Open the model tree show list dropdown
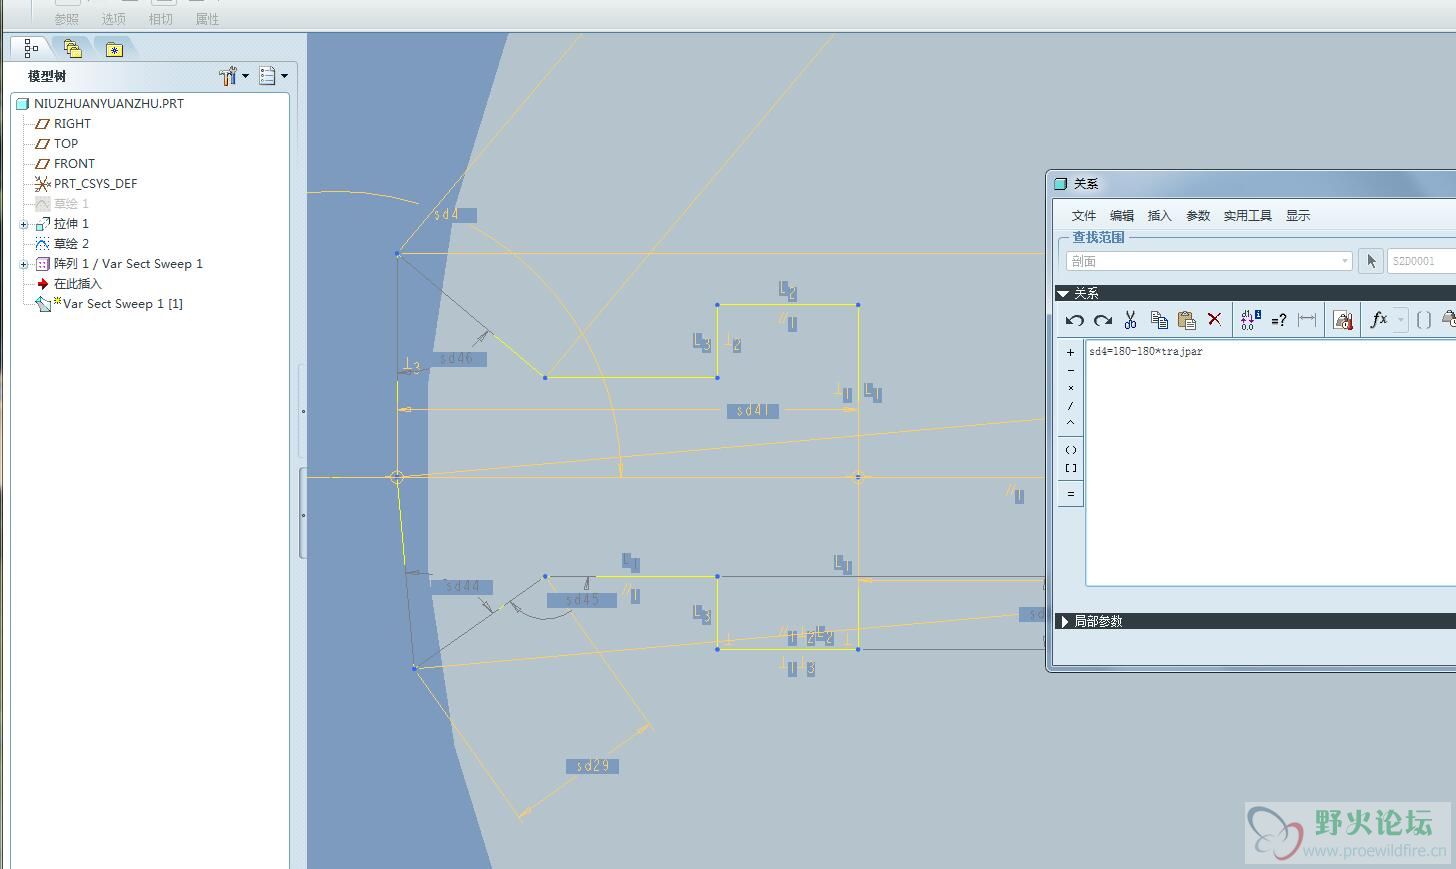 click(274, 76)
